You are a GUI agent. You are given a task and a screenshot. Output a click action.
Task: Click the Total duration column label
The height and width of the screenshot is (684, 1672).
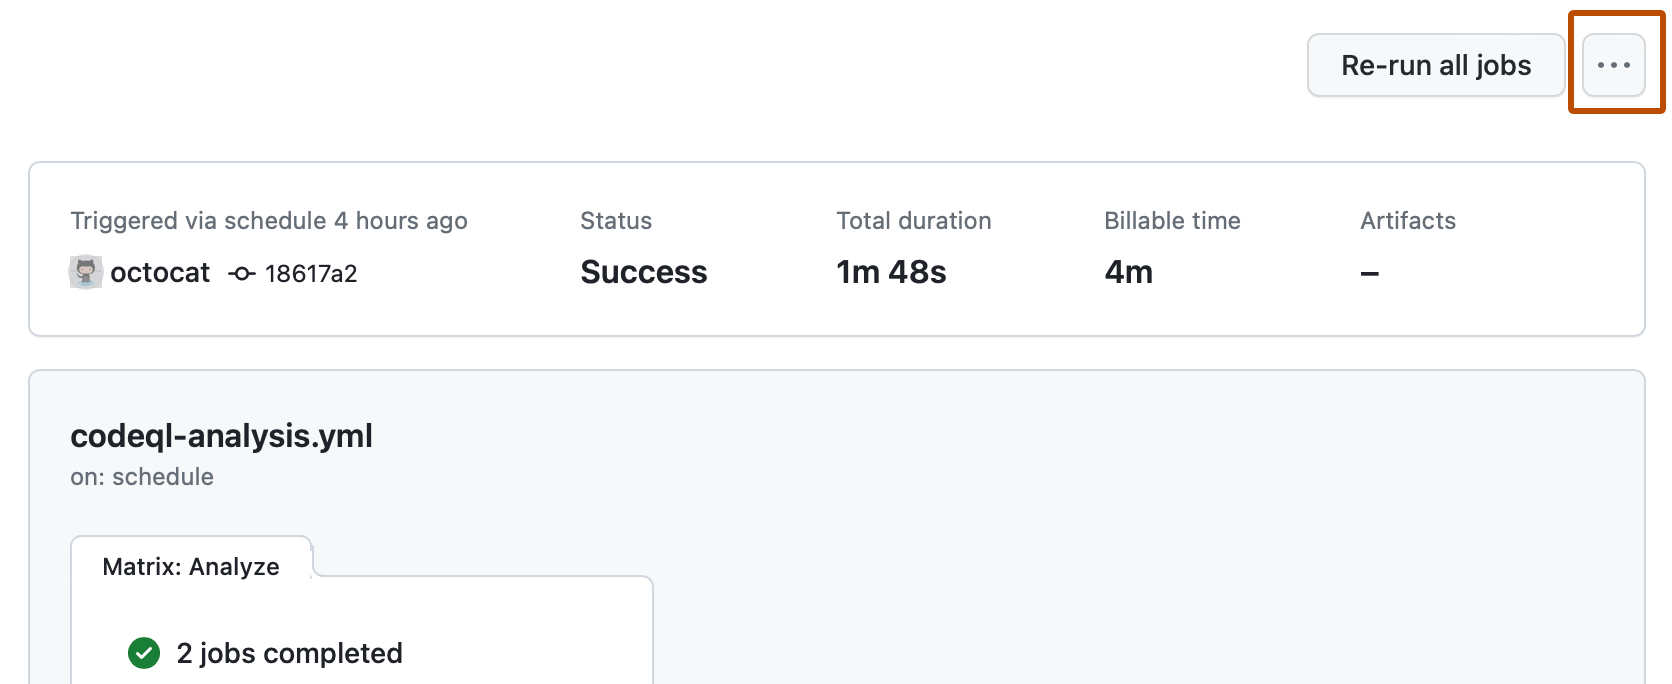click(913, 221)
